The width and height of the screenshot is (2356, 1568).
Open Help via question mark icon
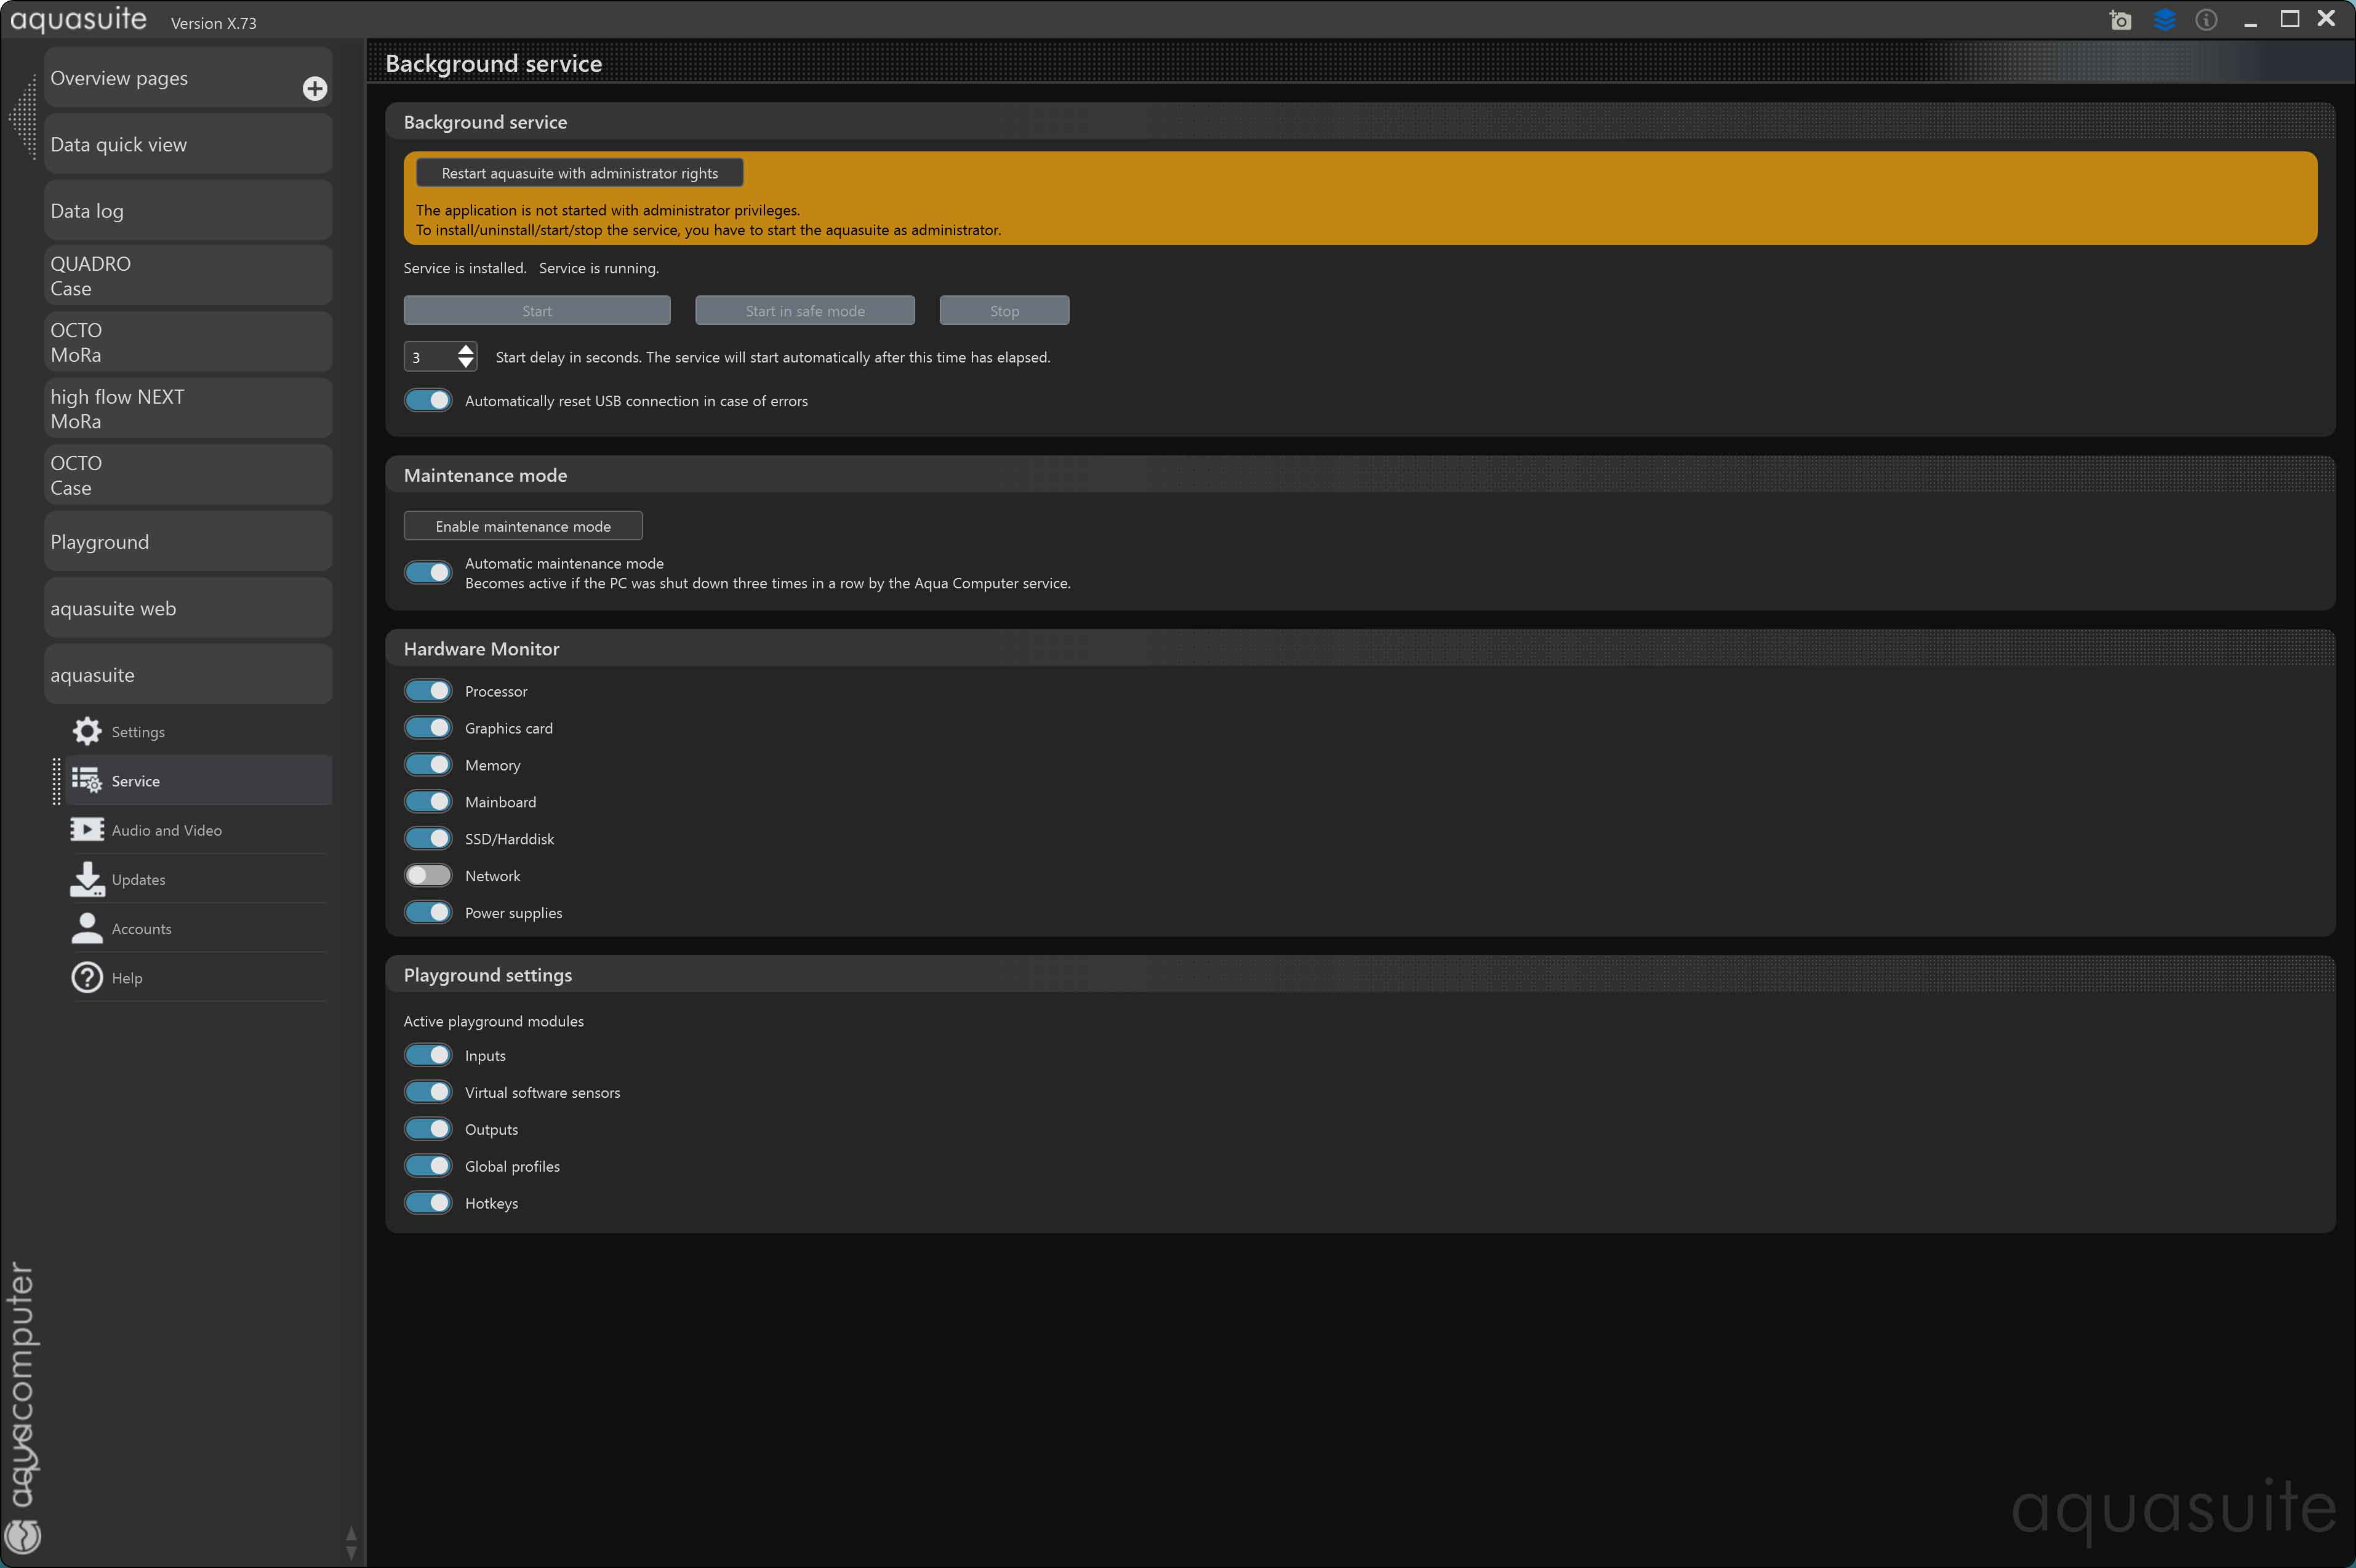click(x=87, y=977)
